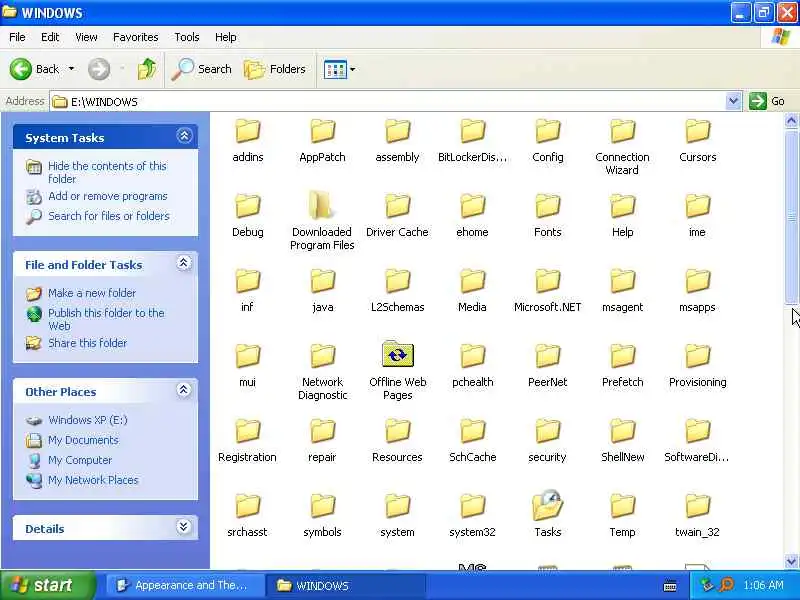Click the vertical scrollbar thumb
Viewport: 800px width, 600px height.
(791, 217)
